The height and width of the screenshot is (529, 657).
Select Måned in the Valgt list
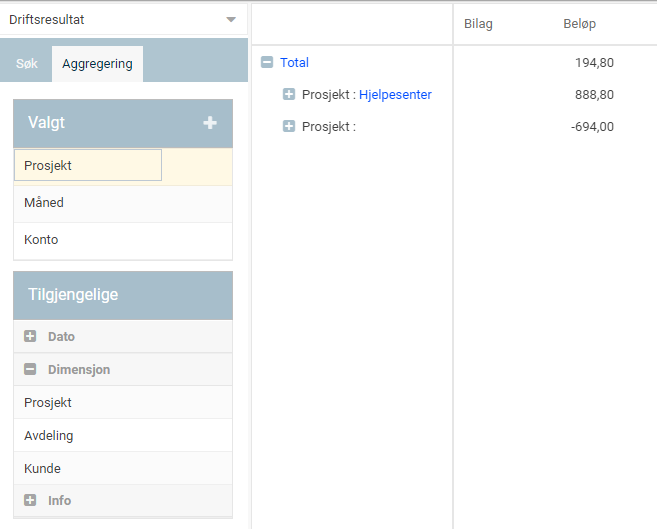(123, 203)
